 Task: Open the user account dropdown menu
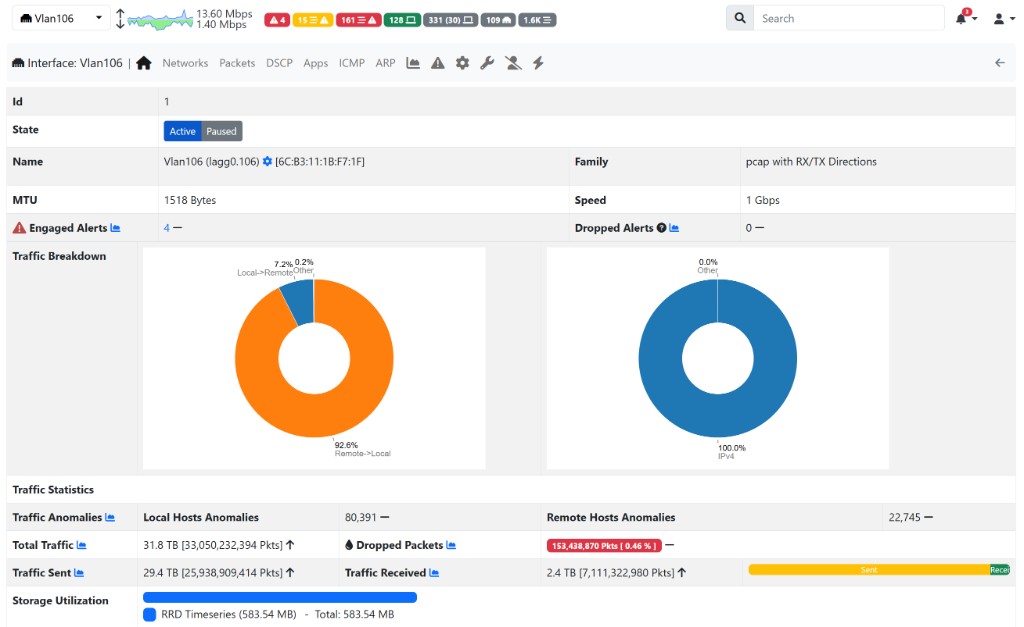click(1003, 17)
